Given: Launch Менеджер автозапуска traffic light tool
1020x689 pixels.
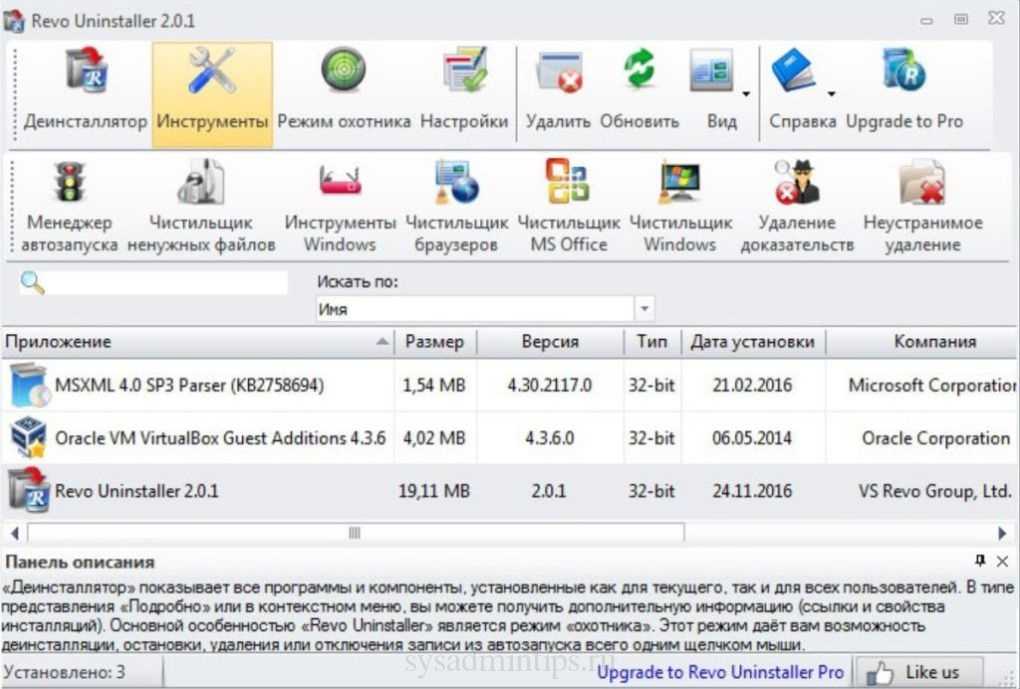Looking at the screenshot, I should click(70, 206).
